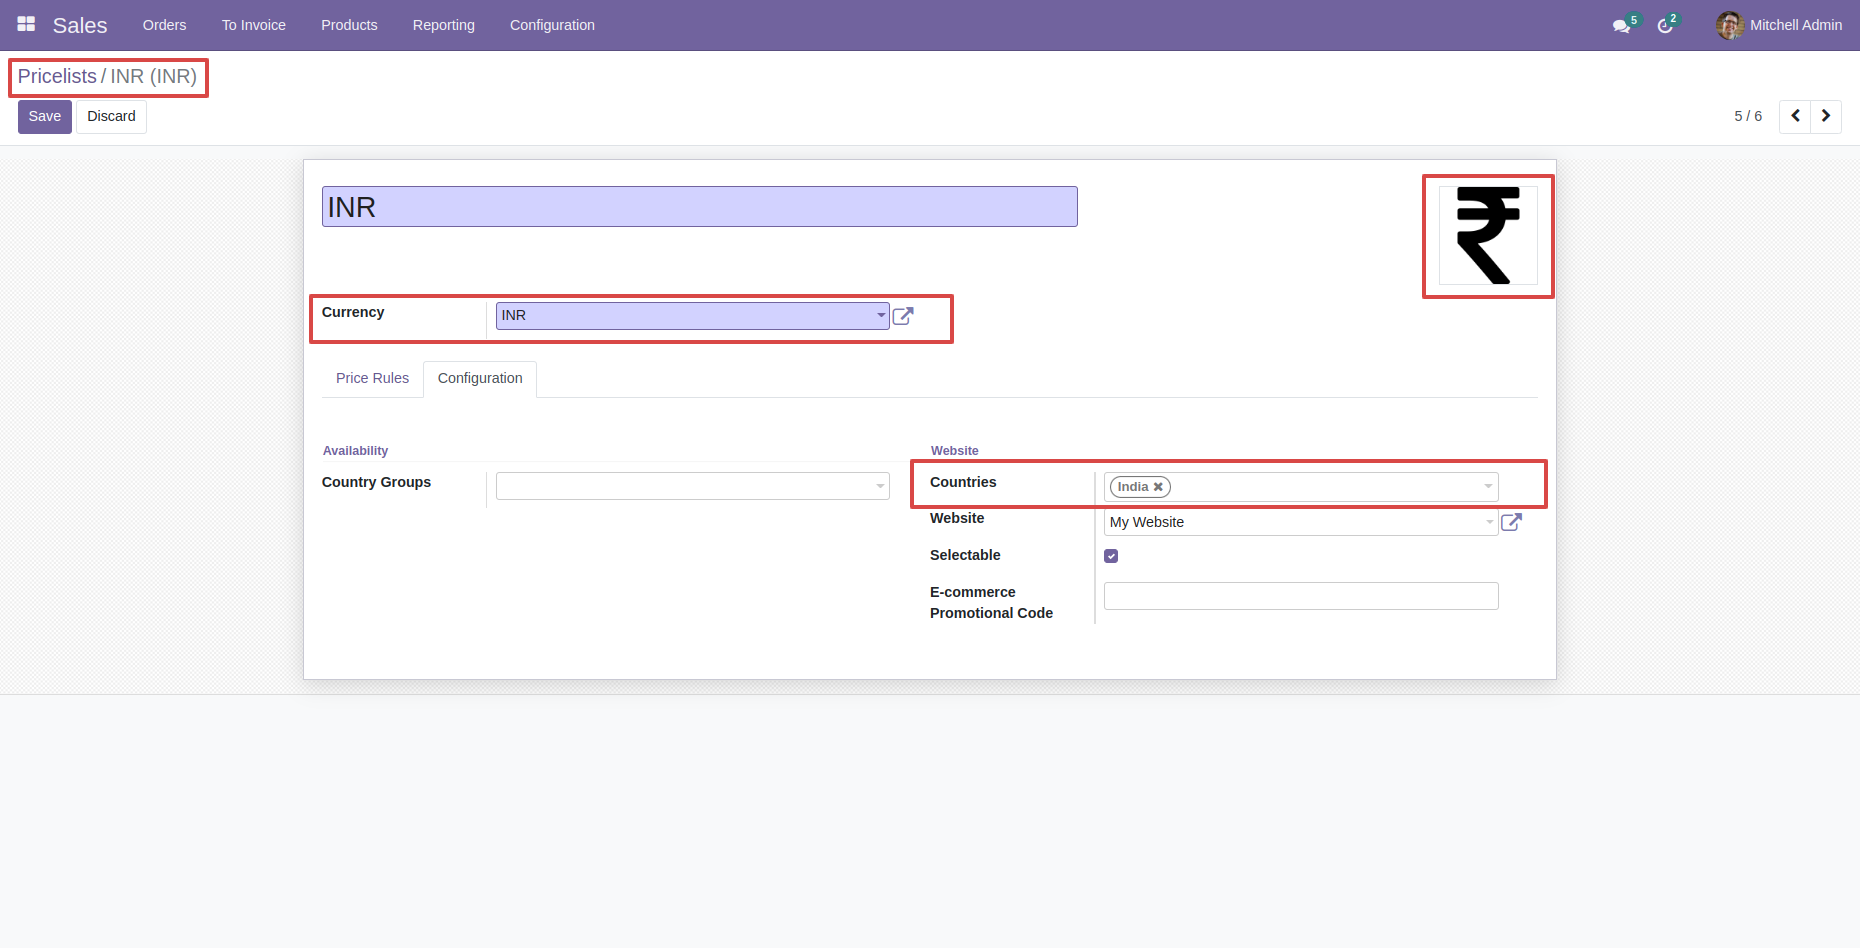Screen dimensions: 1860x948
Task: Switch to the Price Rules tab
Action: pos(372,378)
